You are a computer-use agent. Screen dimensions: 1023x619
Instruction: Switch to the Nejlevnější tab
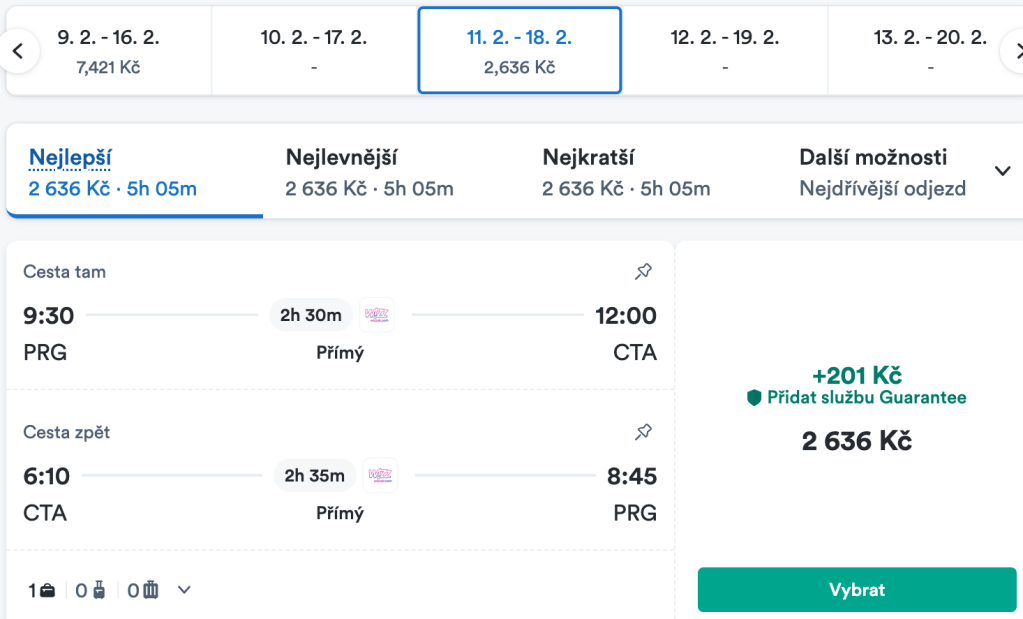pos(369,172)
